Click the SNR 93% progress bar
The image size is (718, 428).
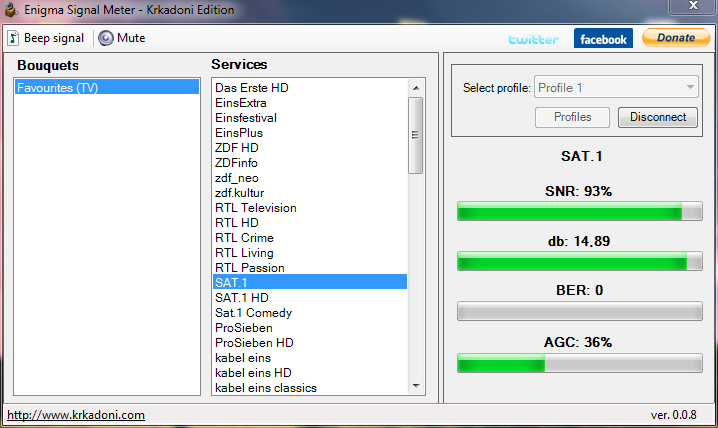tap(580, 211)
